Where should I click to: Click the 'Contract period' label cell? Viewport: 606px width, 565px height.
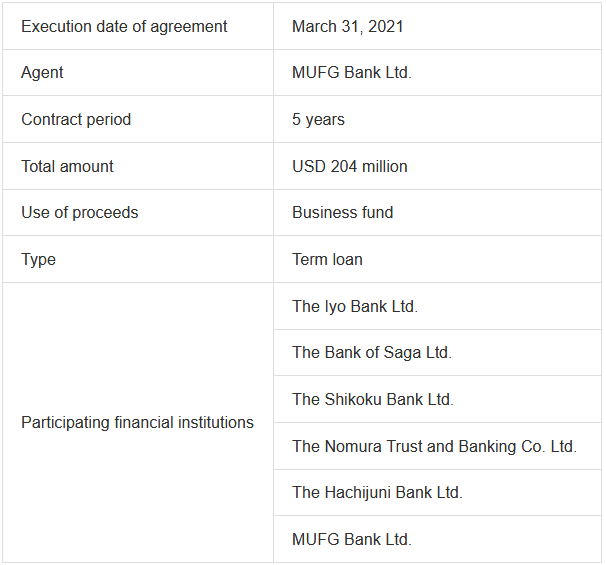point(76,119)
